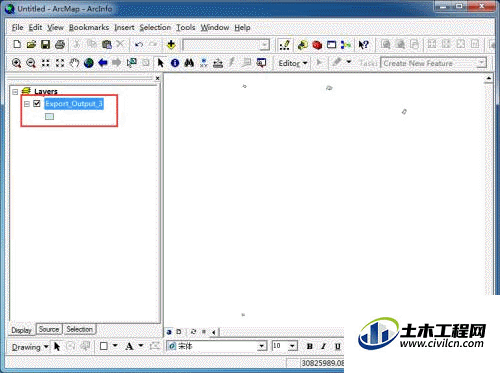Image resolution: width=500 pixels, height=373 pixels.
Task: Switch to the Selection tab
Action: click(x=79, y=329)
